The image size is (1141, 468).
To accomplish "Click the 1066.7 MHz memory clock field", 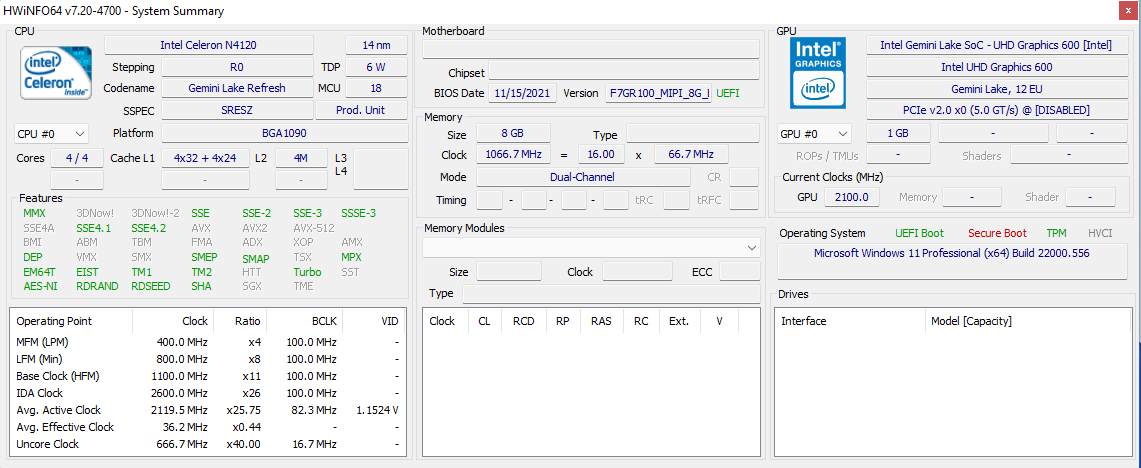I will pos(513,154).
